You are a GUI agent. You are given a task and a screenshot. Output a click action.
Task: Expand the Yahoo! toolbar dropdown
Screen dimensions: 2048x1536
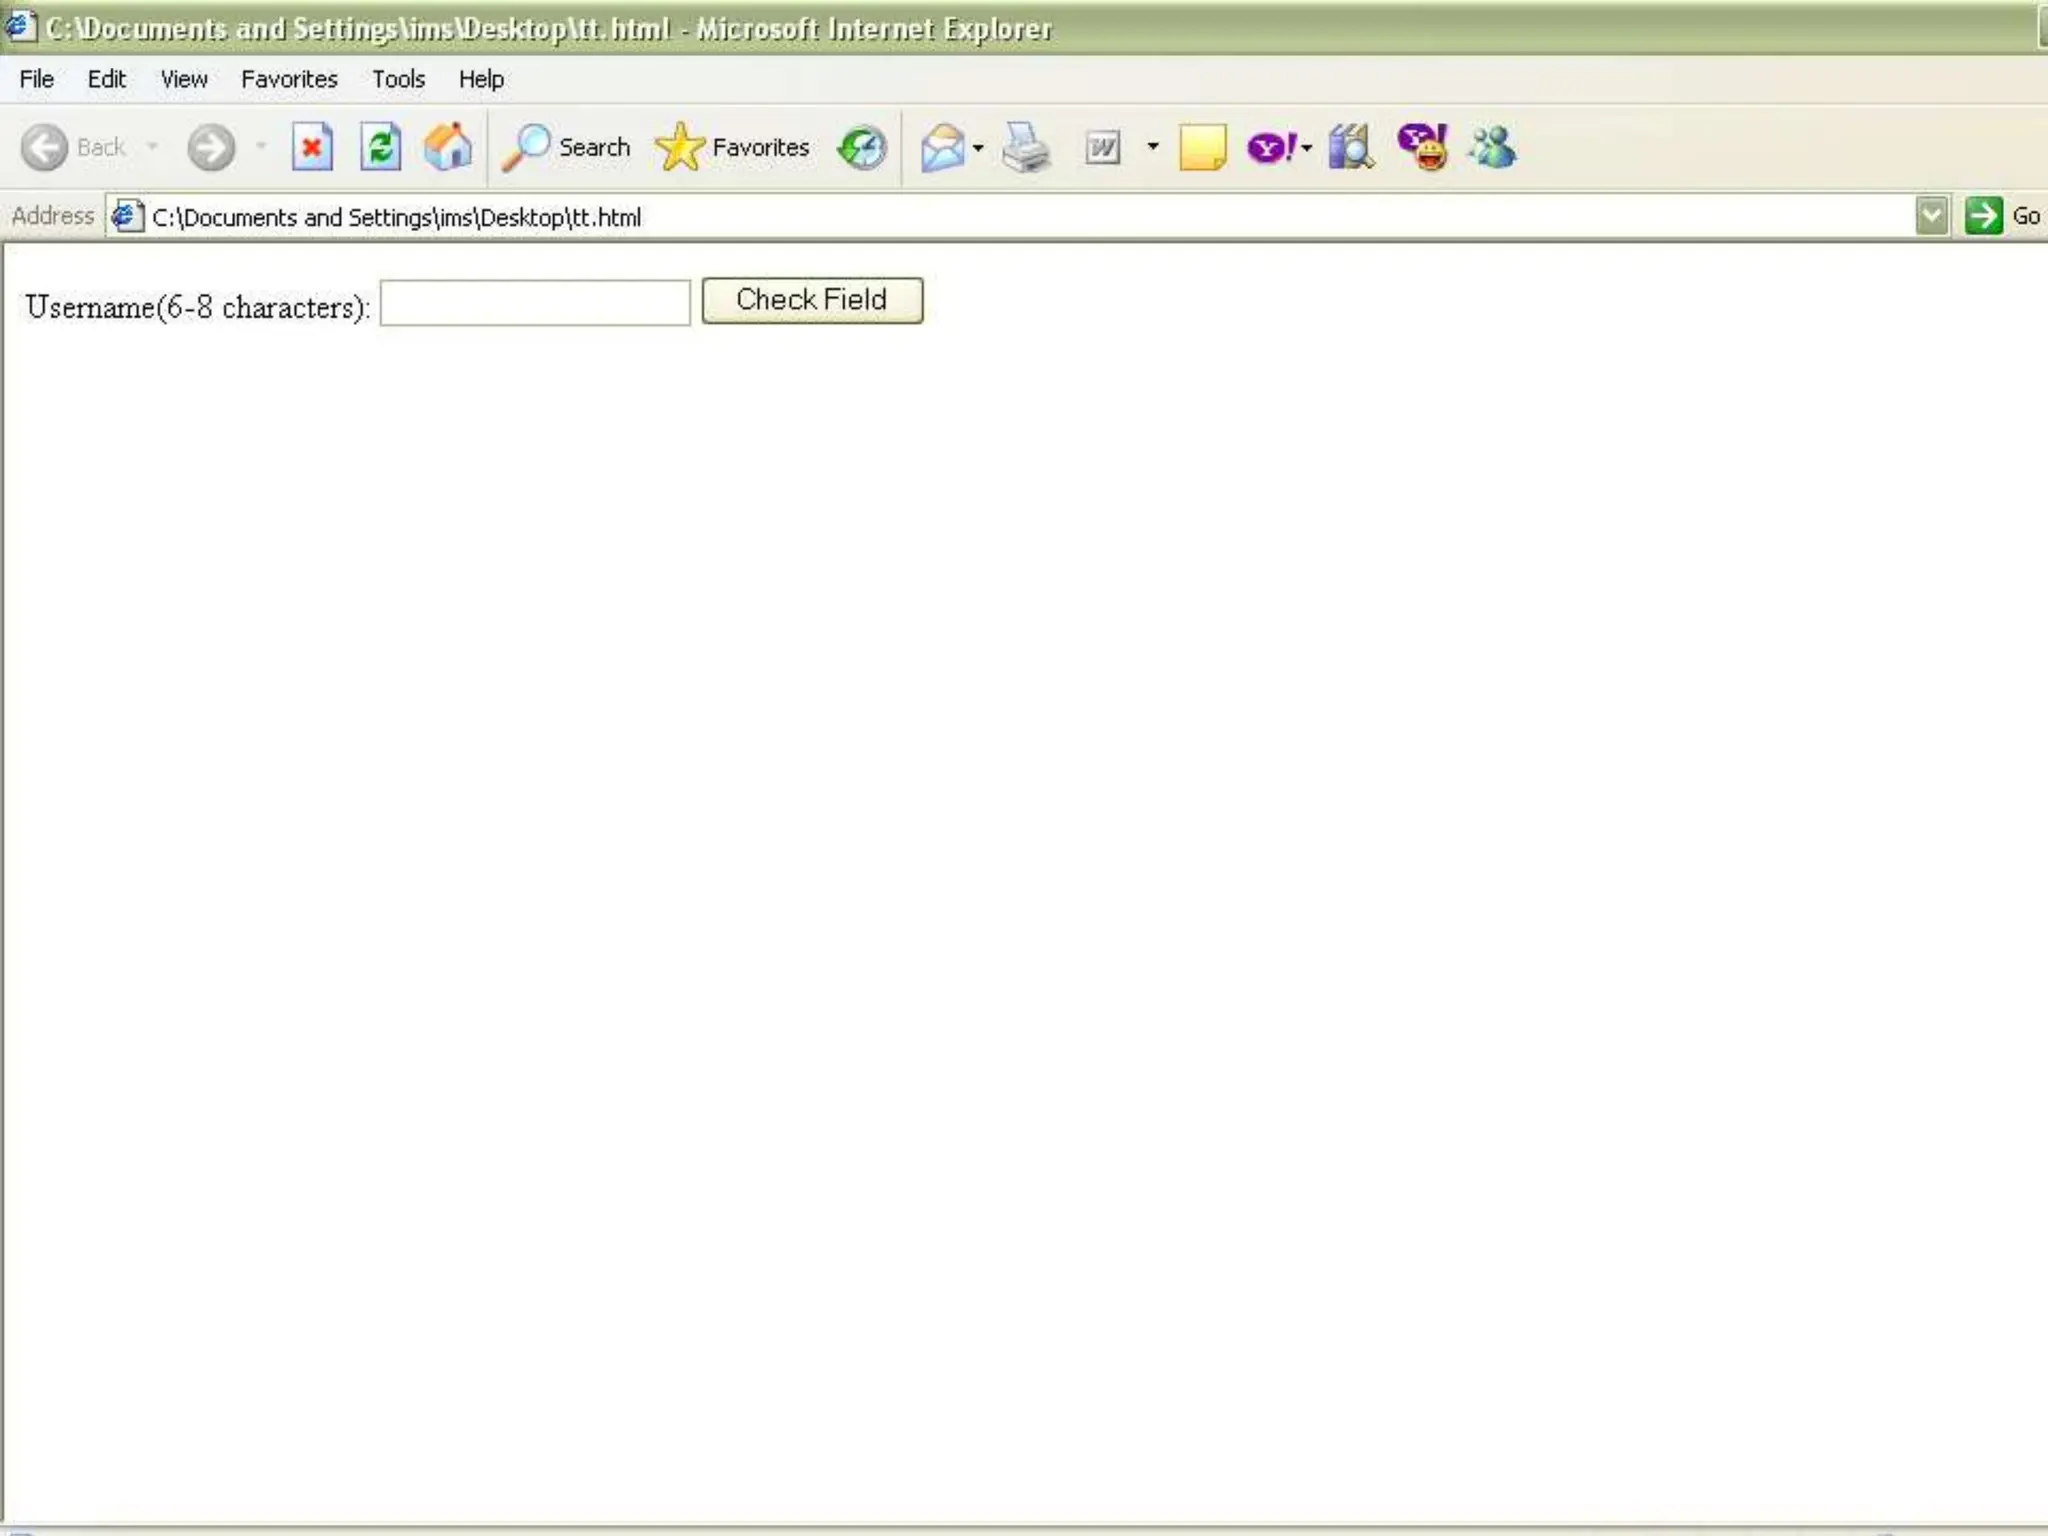click(x=1307, y=148)
